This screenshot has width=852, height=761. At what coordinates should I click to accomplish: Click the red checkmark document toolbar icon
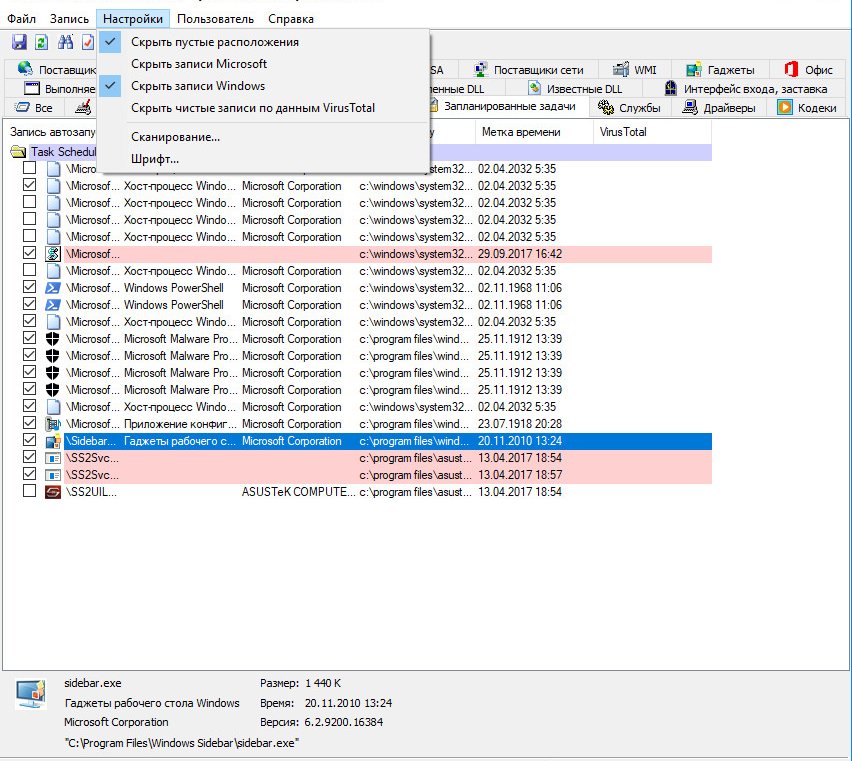[x=88, y=42]
